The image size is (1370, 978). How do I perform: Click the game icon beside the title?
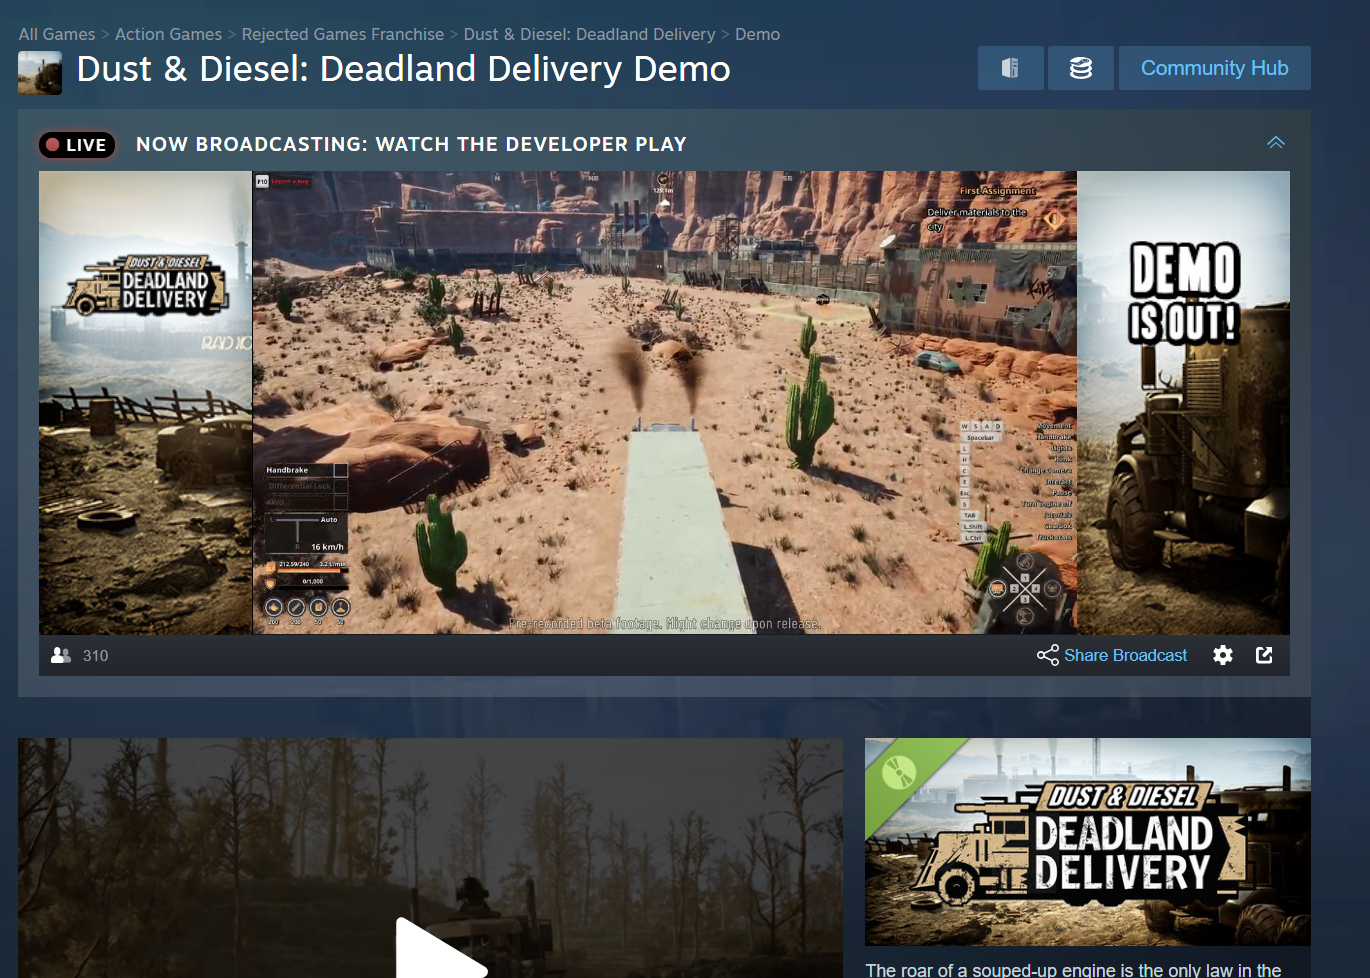[x=40, y=73]
